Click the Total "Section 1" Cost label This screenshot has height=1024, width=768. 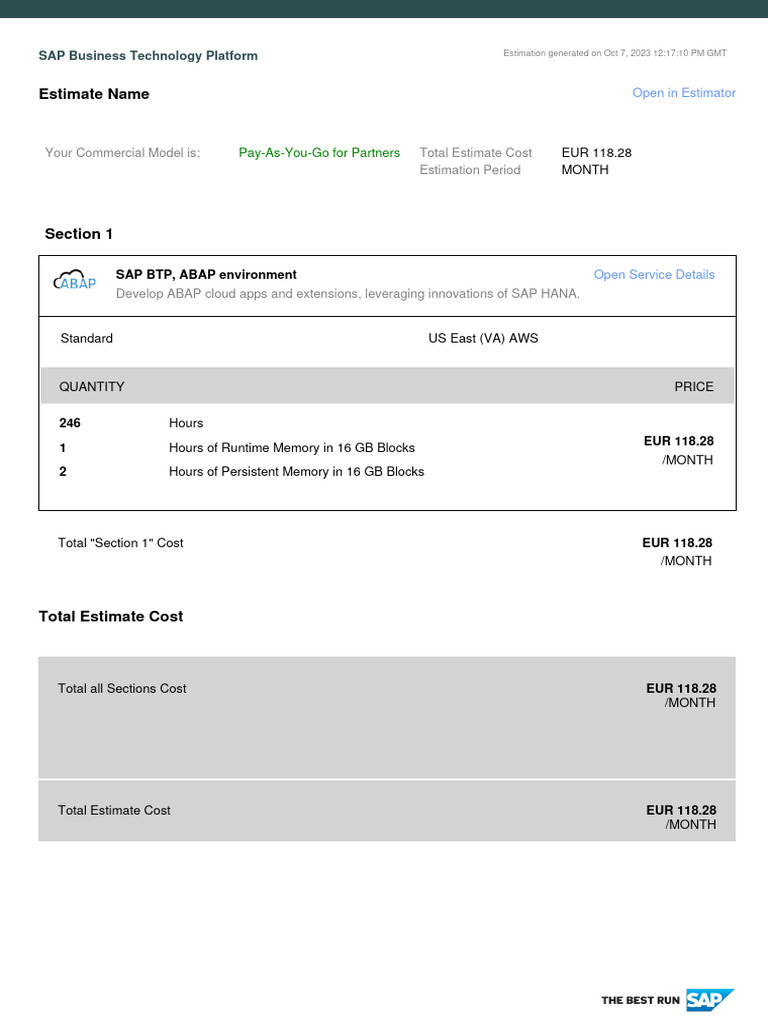click(121, 543)
